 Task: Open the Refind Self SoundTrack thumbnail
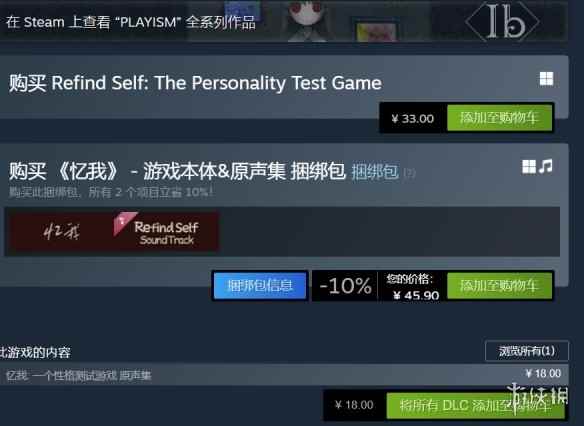[166, 232]
